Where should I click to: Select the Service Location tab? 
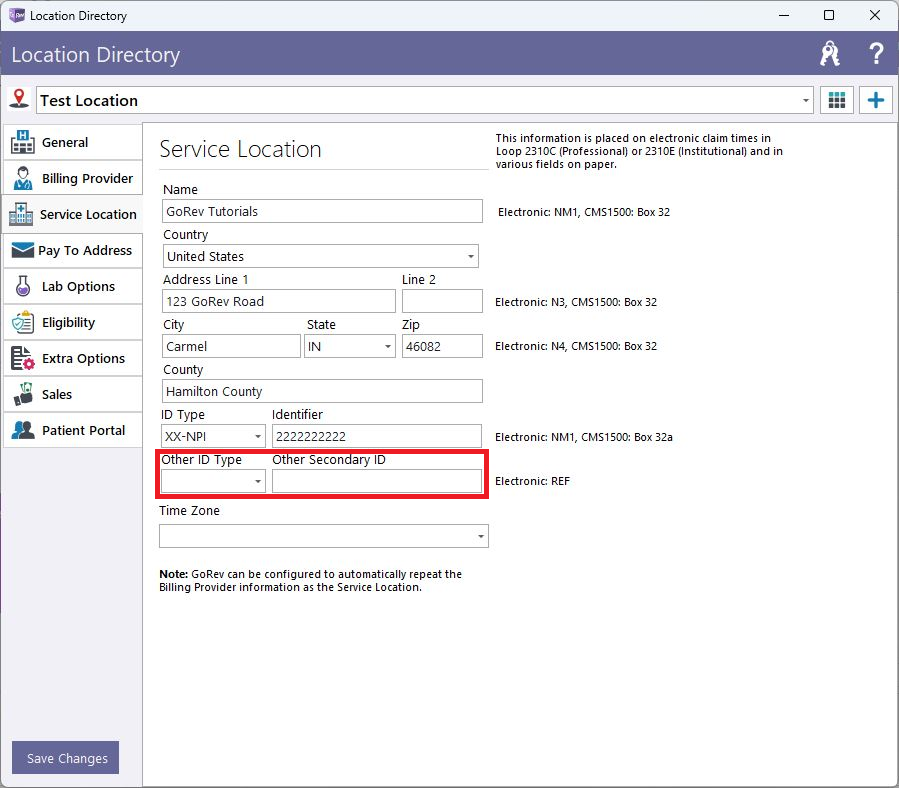point(72,214)
